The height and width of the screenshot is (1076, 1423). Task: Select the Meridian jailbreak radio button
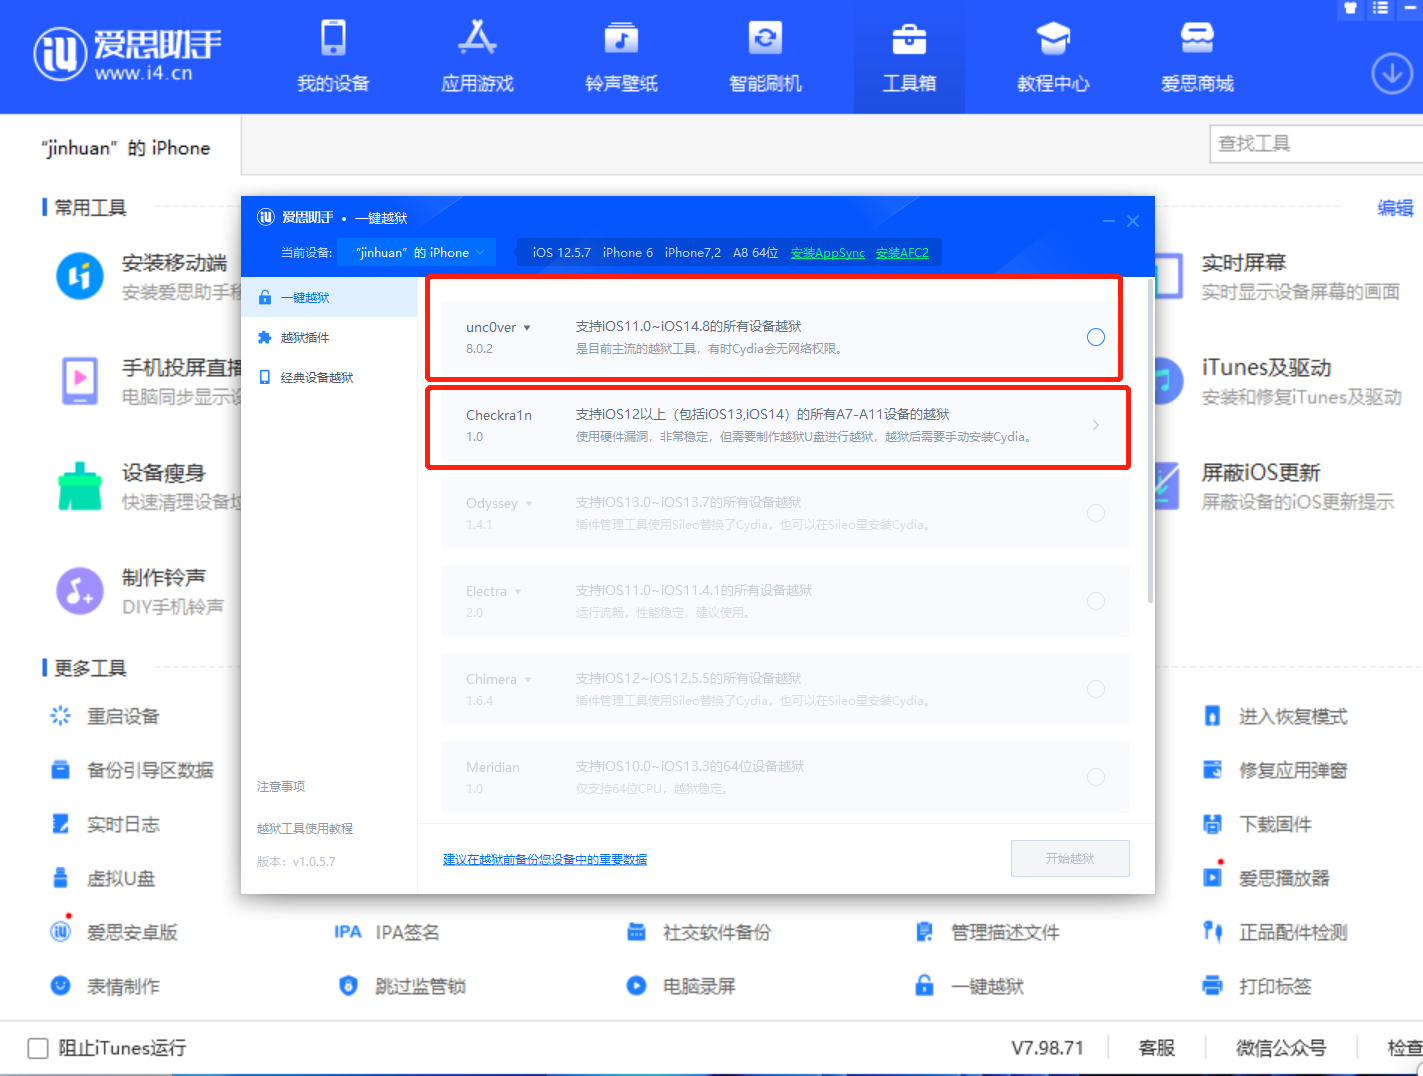tap(1096, 777)
